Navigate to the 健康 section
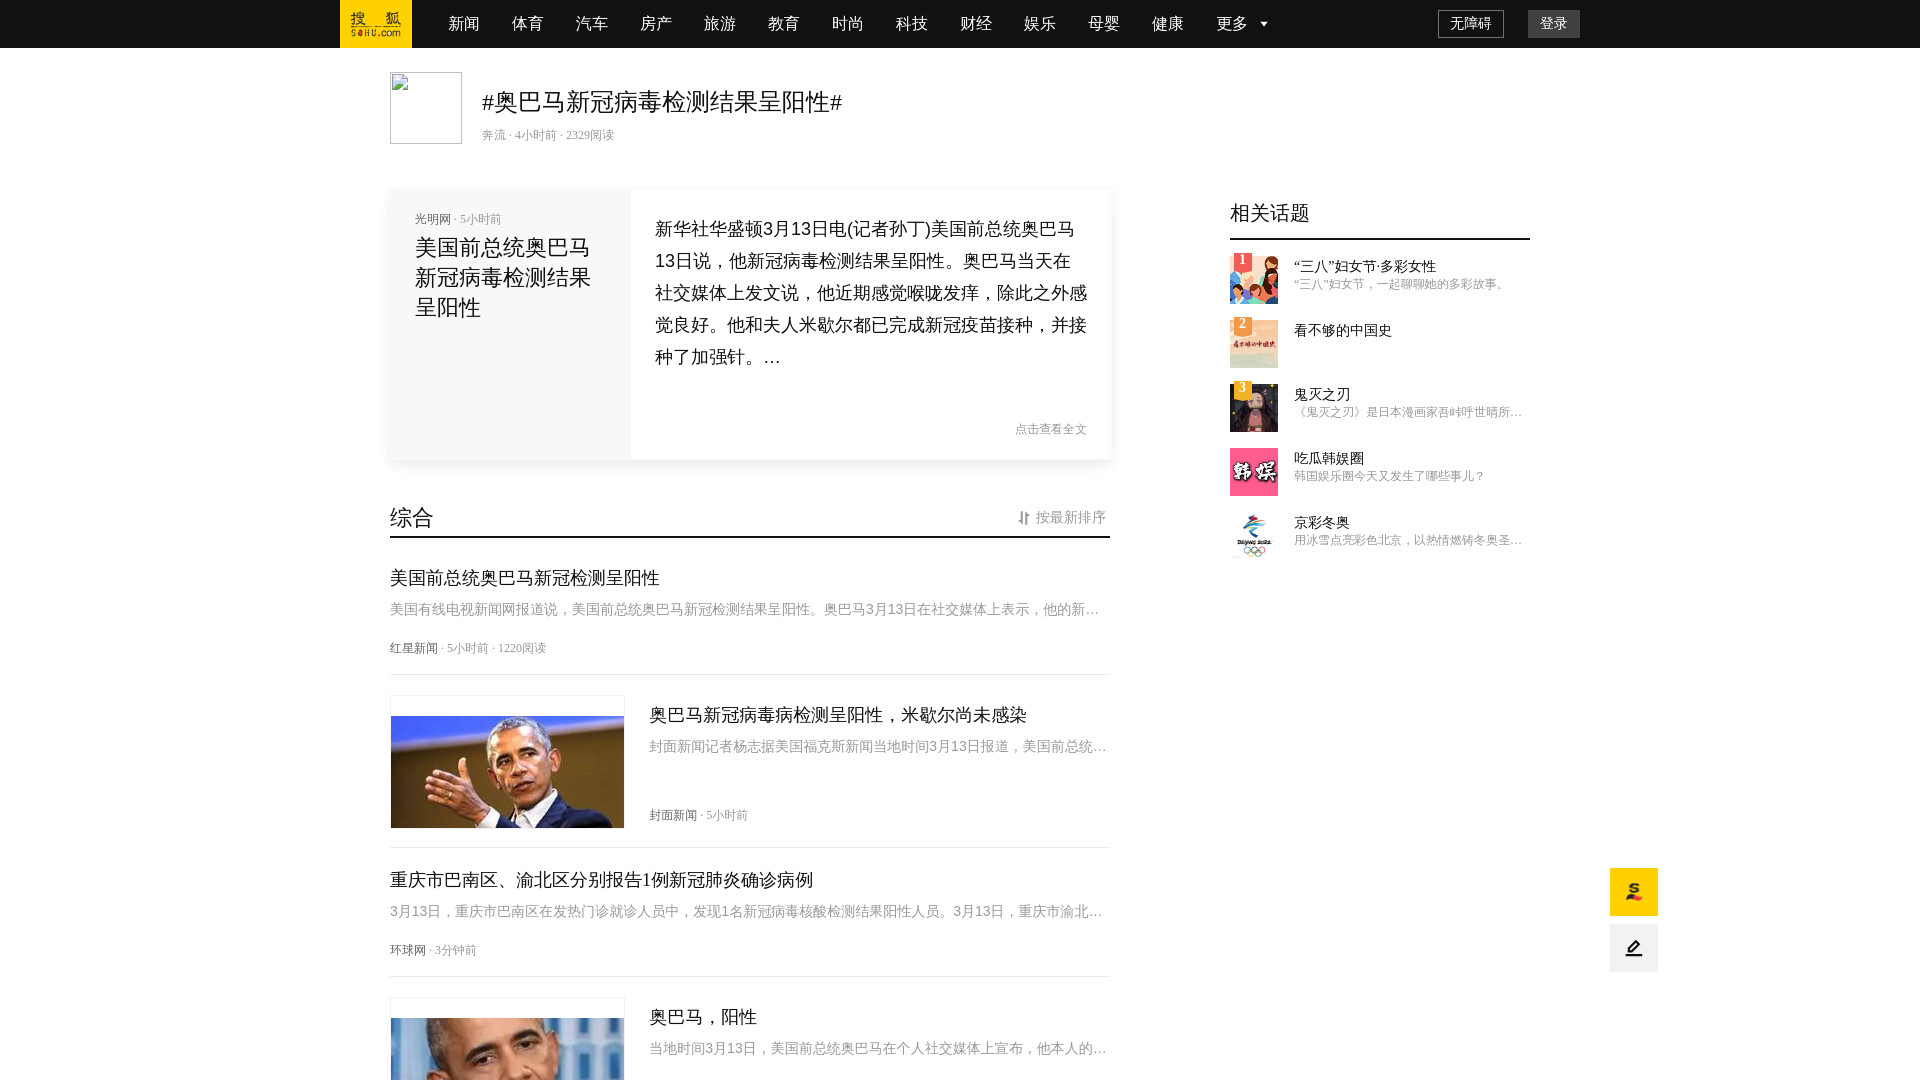Image resolution: width=1920 pixels, height=1080 pixels. (x=1168, y=24)
